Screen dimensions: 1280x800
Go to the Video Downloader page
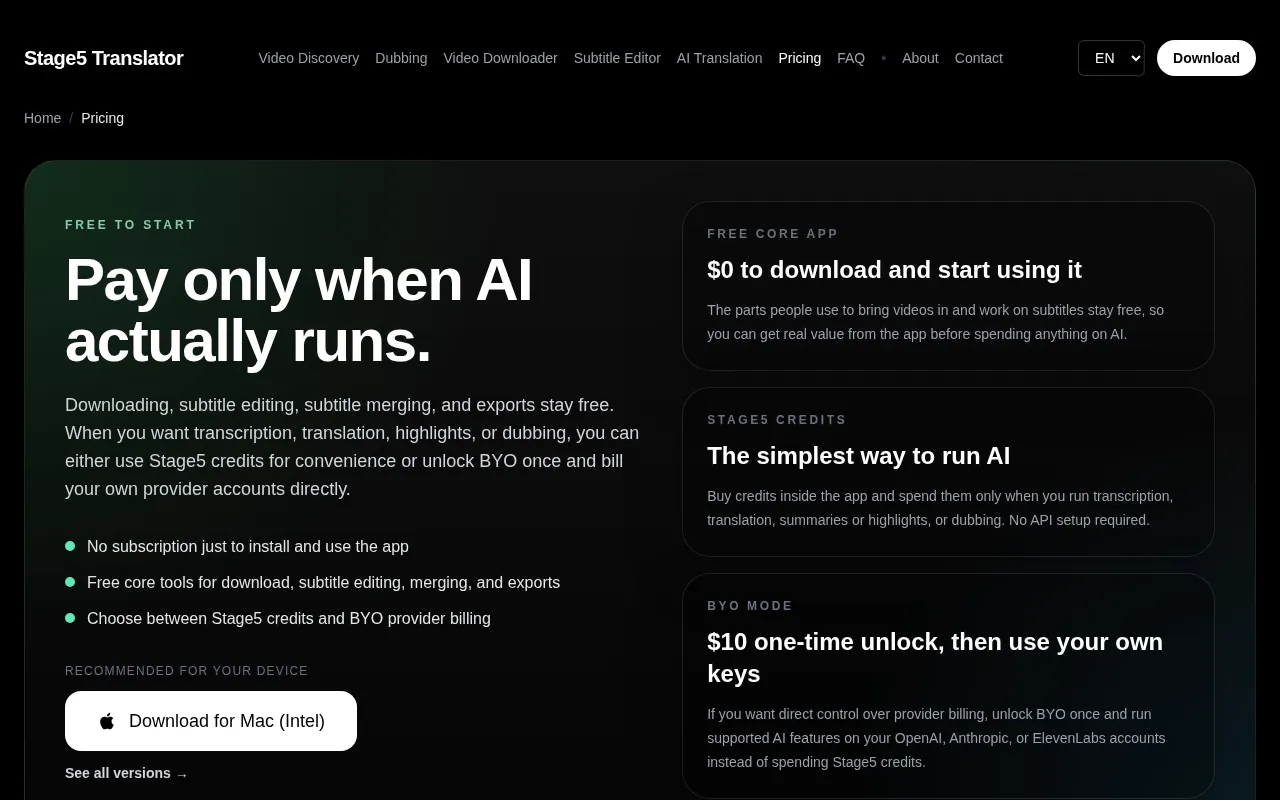[500, 58]
